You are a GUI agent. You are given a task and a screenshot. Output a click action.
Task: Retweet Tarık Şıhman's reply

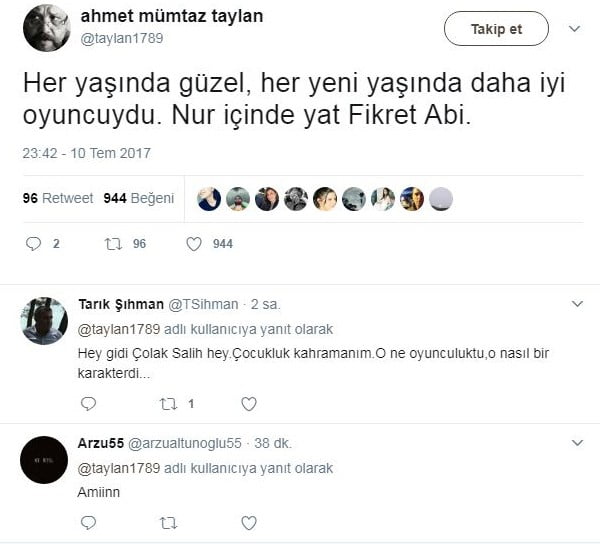click(168, 404)
